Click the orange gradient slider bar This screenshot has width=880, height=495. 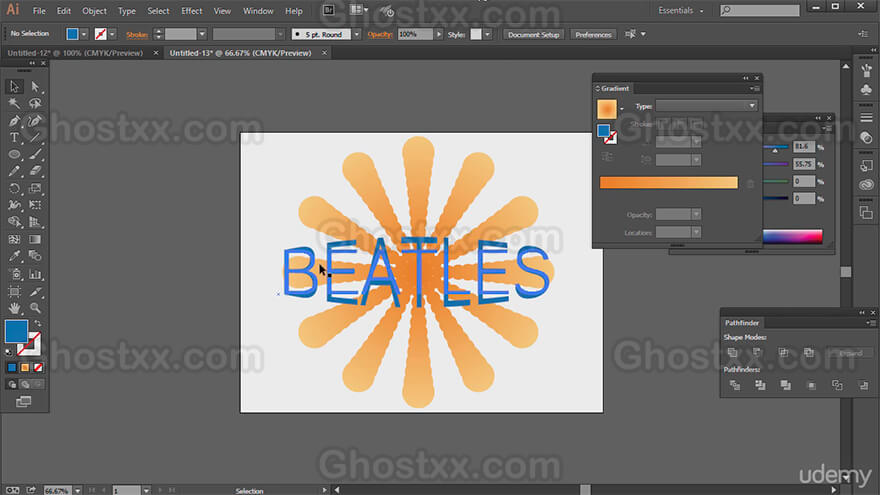(668, 182)
